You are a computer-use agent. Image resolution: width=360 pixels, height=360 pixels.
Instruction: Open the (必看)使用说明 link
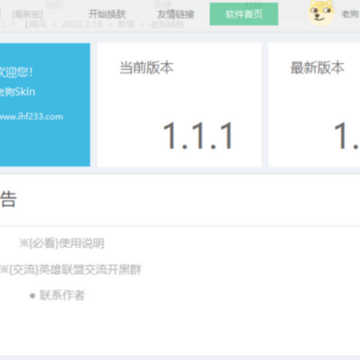(x=62, y=243)
